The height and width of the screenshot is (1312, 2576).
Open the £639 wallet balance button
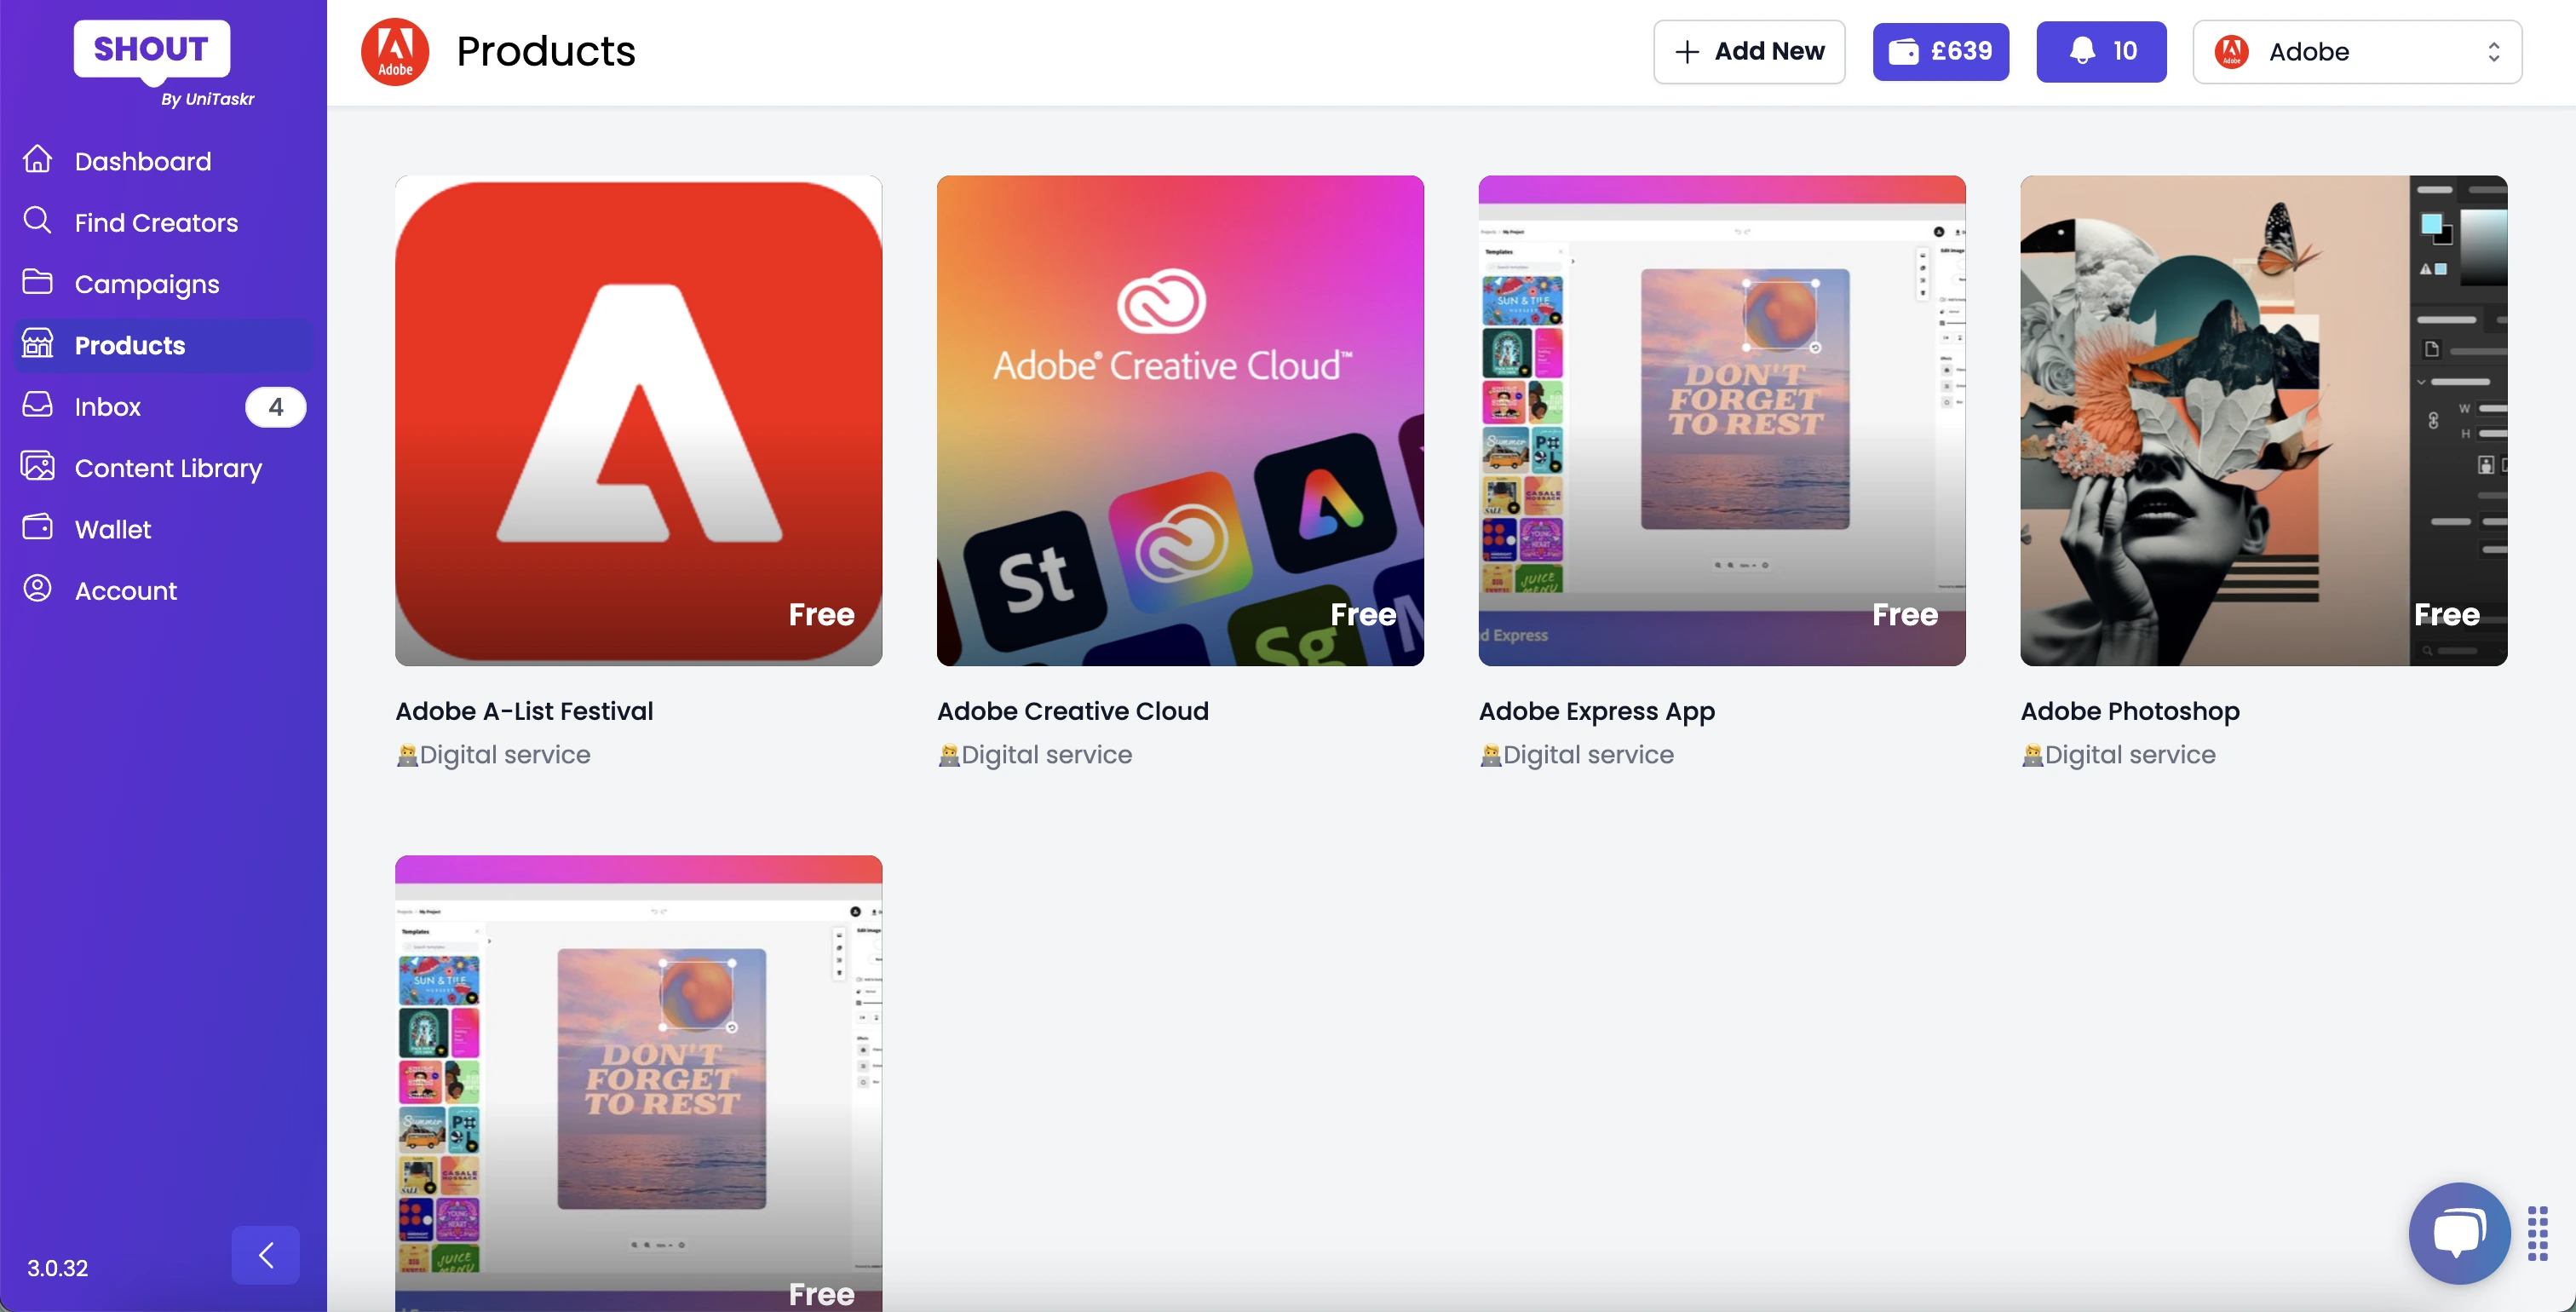[x=1940, y=51]
